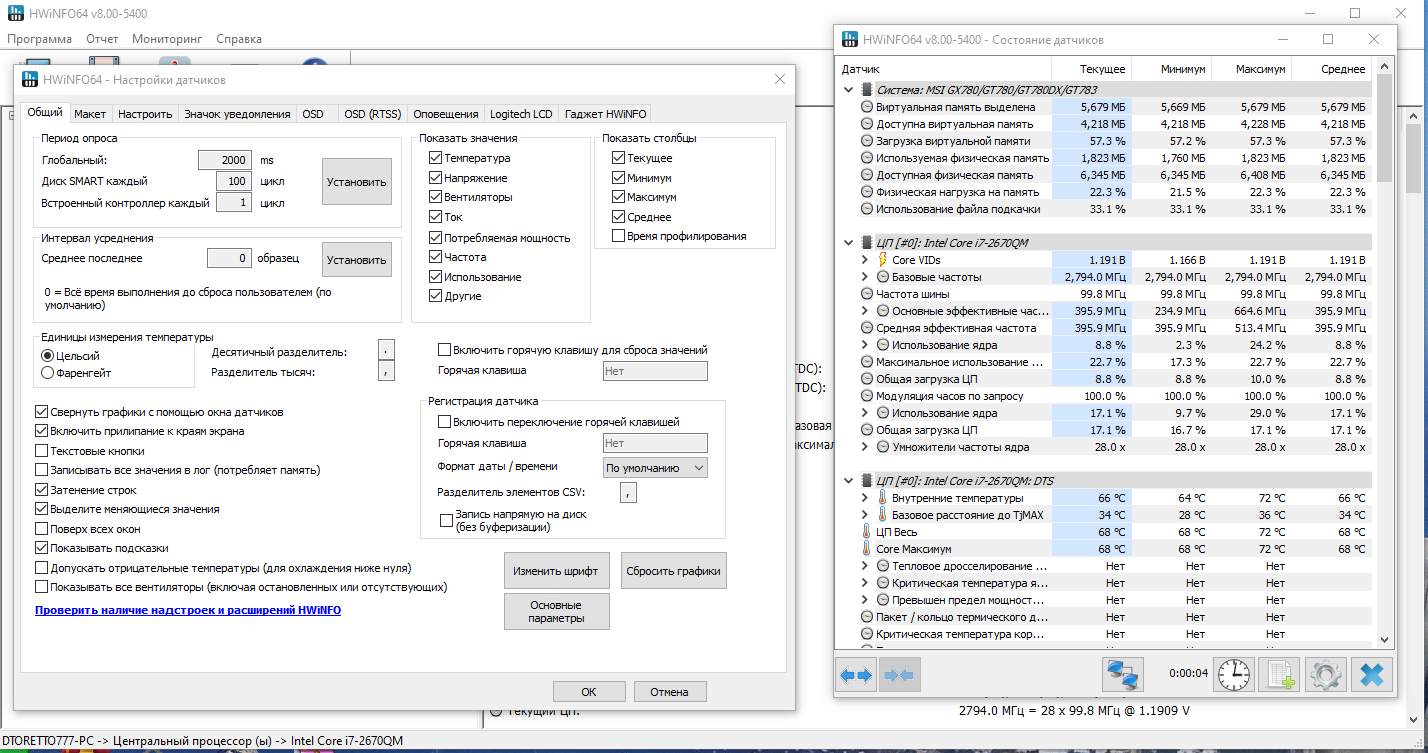Click the Сбросить графики button

click(x=673, y=571)
